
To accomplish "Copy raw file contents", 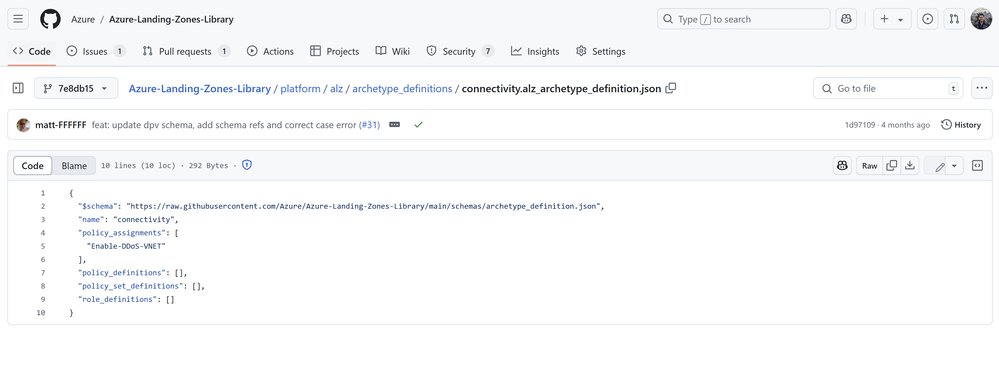I will pos(892,166).
